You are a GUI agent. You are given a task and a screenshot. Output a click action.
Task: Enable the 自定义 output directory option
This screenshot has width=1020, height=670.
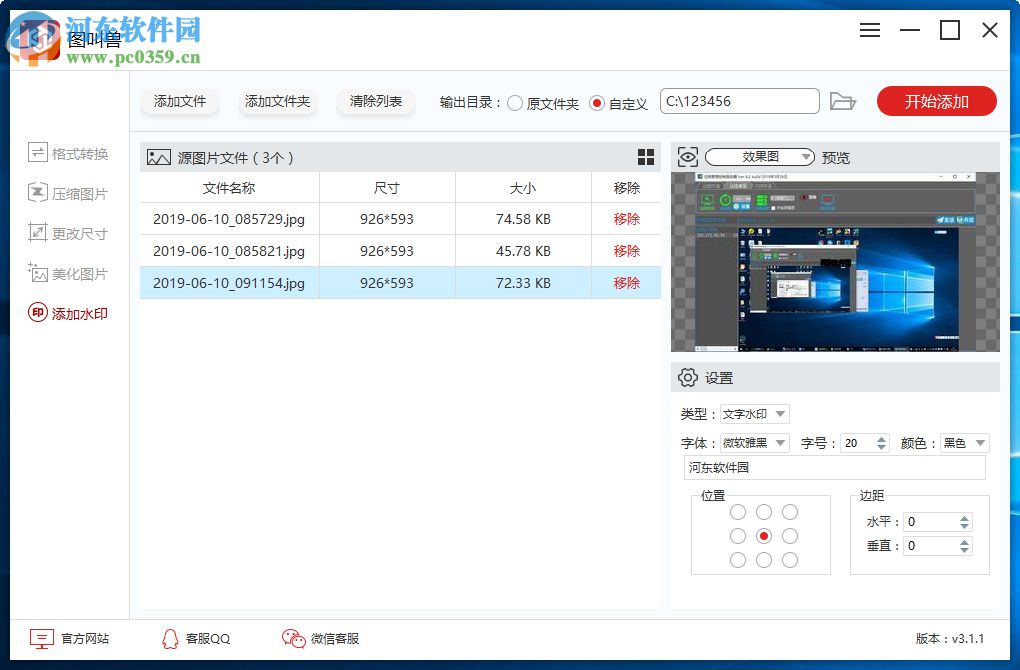(597, 101)
